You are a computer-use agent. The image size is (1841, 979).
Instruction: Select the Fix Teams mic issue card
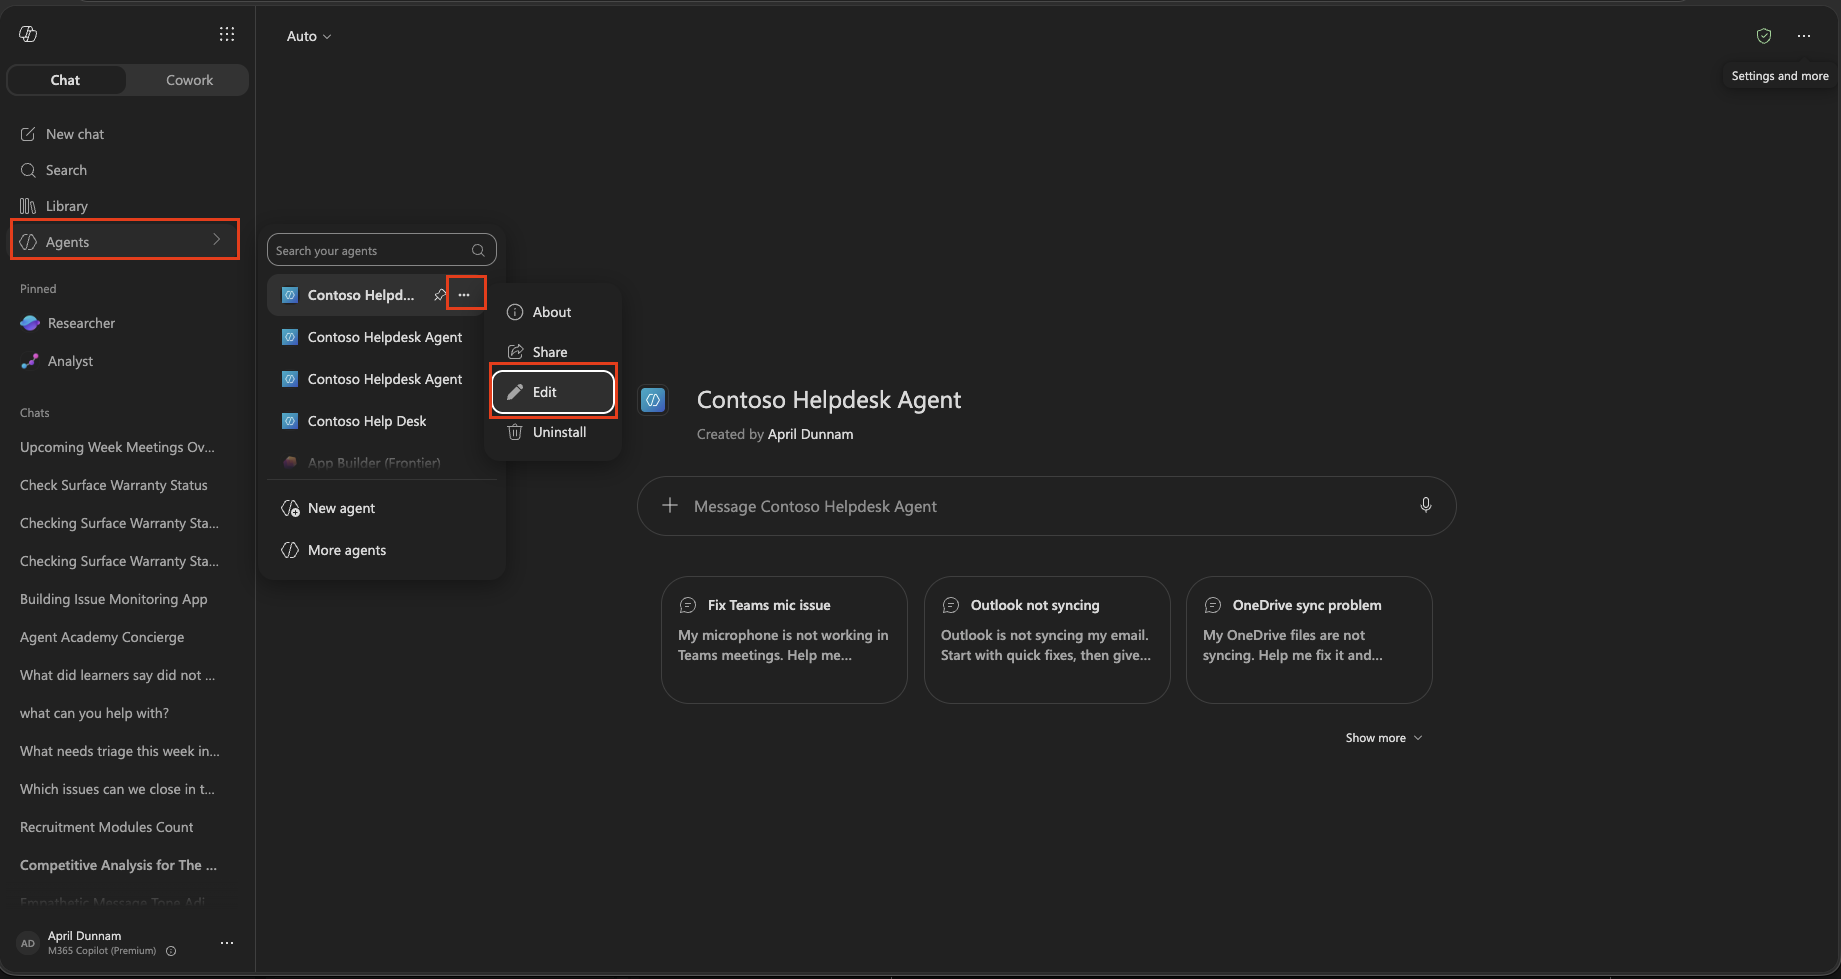coord(784,640)
